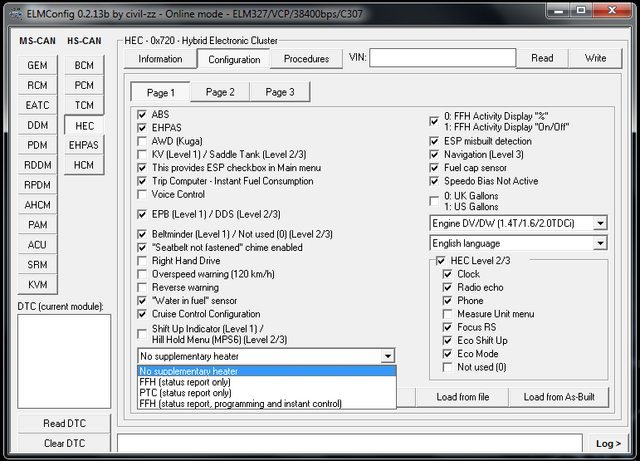Open the PDM module
This screenshot has width=640, height=461.
point(37,145)
